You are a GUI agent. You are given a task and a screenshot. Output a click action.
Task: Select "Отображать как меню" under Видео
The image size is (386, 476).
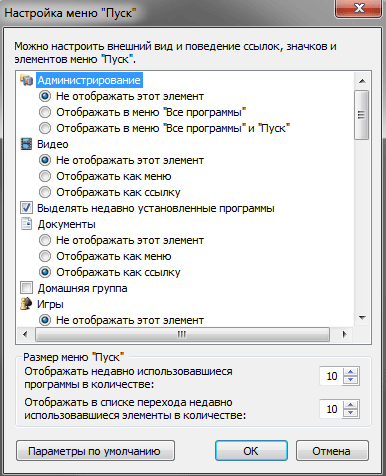pos(45,176)
